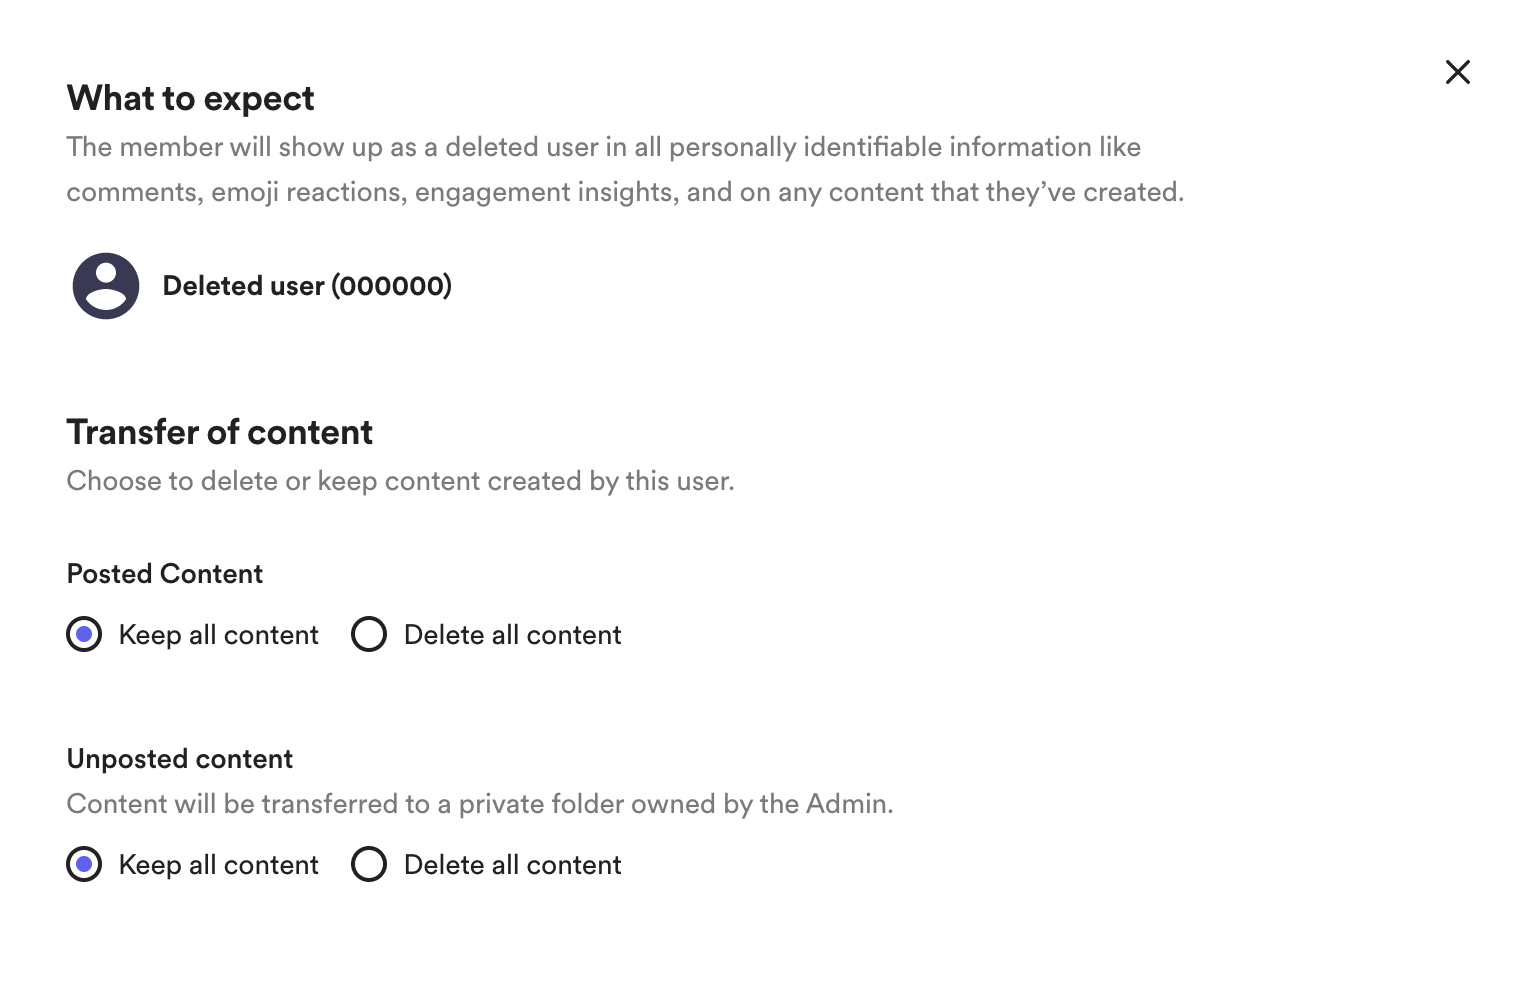This screenshot has height=1000, width=1514.
Task: Select Keep all content radio under Posted Content
Action: pos(84,634)
